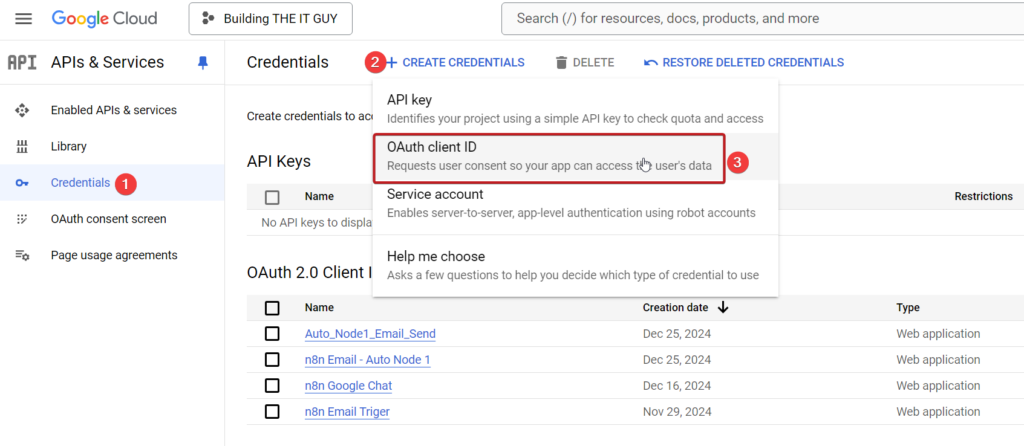Image resolution: width=1024 pixels, height=446 pixels.
Task: Click the Create Credentials button
Action: pyautogui.click(x=455, y=63)
